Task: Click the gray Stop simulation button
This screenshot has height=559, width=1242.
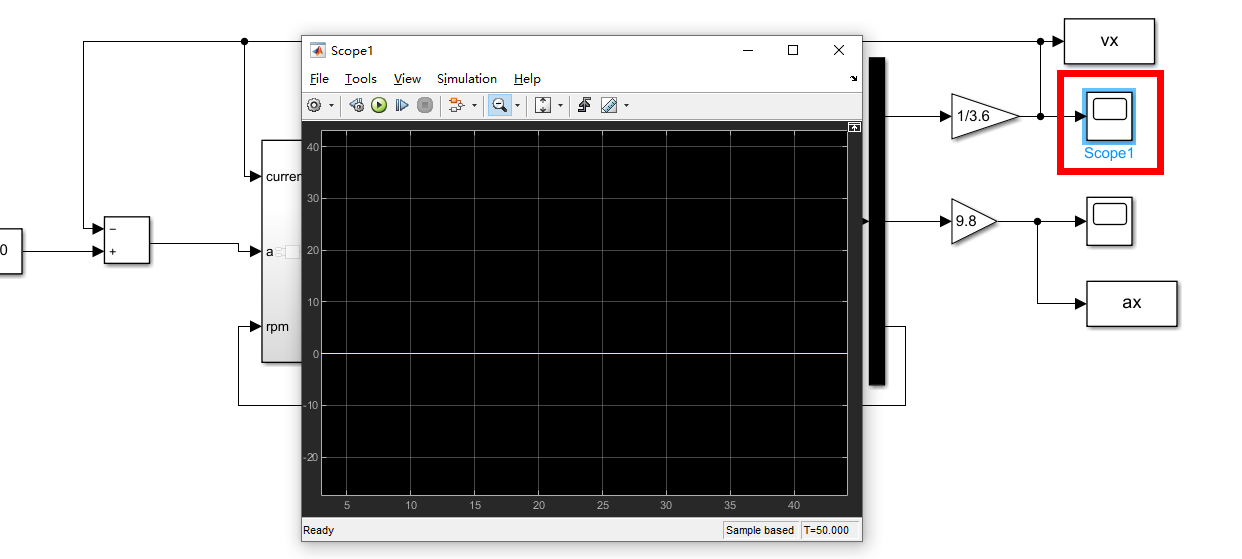Action: [x=425, y=105]
